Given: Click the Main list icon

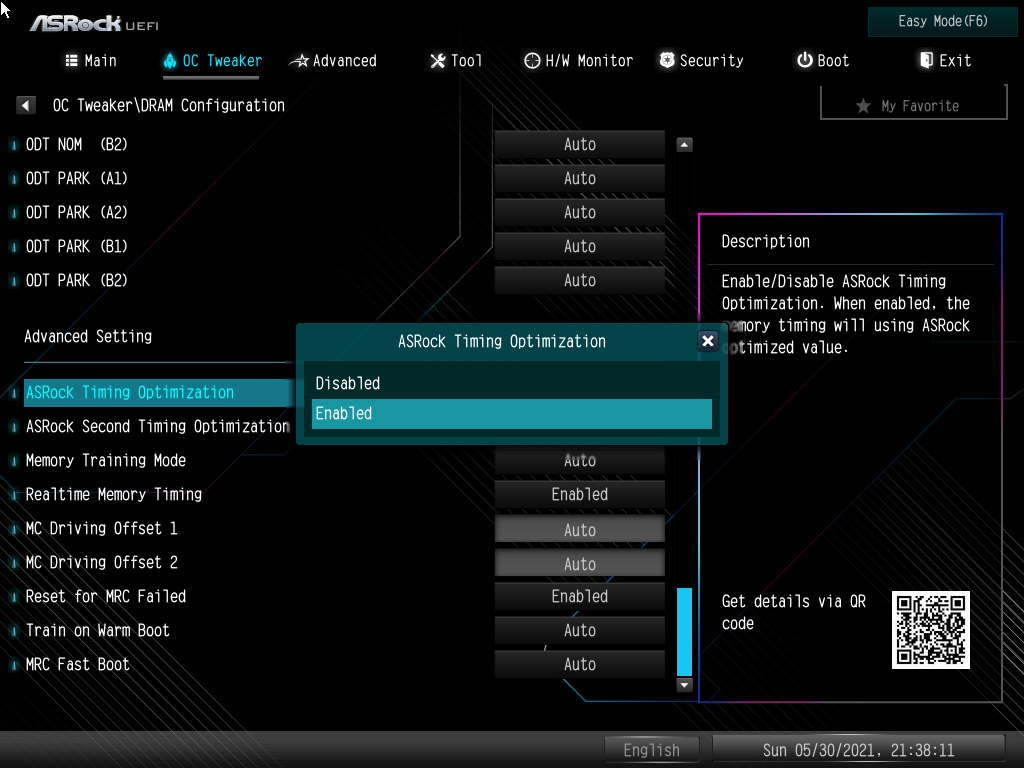Looking at the screenshot, I should tap(72, 61).
